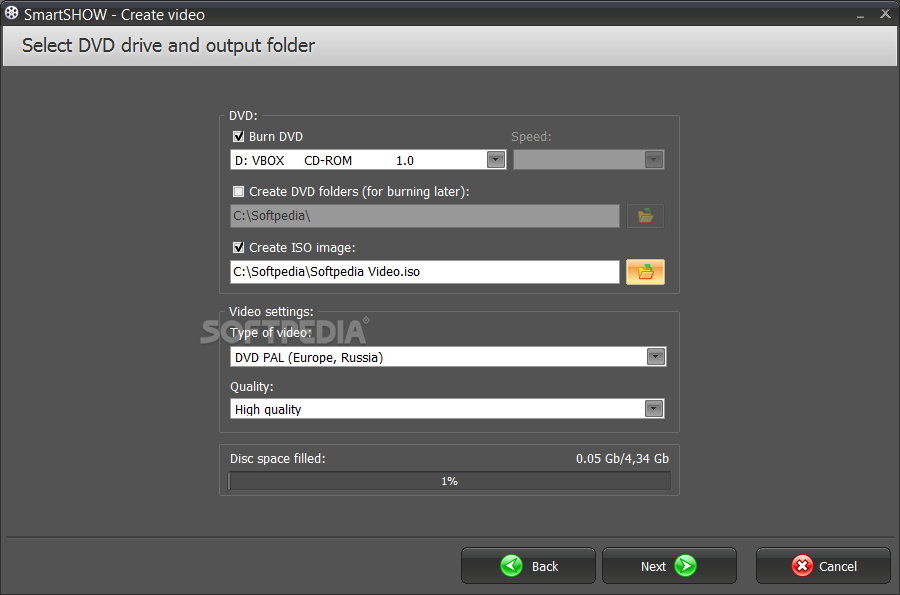Image resolution: width=900 pixels, height=595 pixels.
Task: Edit the ISO image path field
Action: 425,272
